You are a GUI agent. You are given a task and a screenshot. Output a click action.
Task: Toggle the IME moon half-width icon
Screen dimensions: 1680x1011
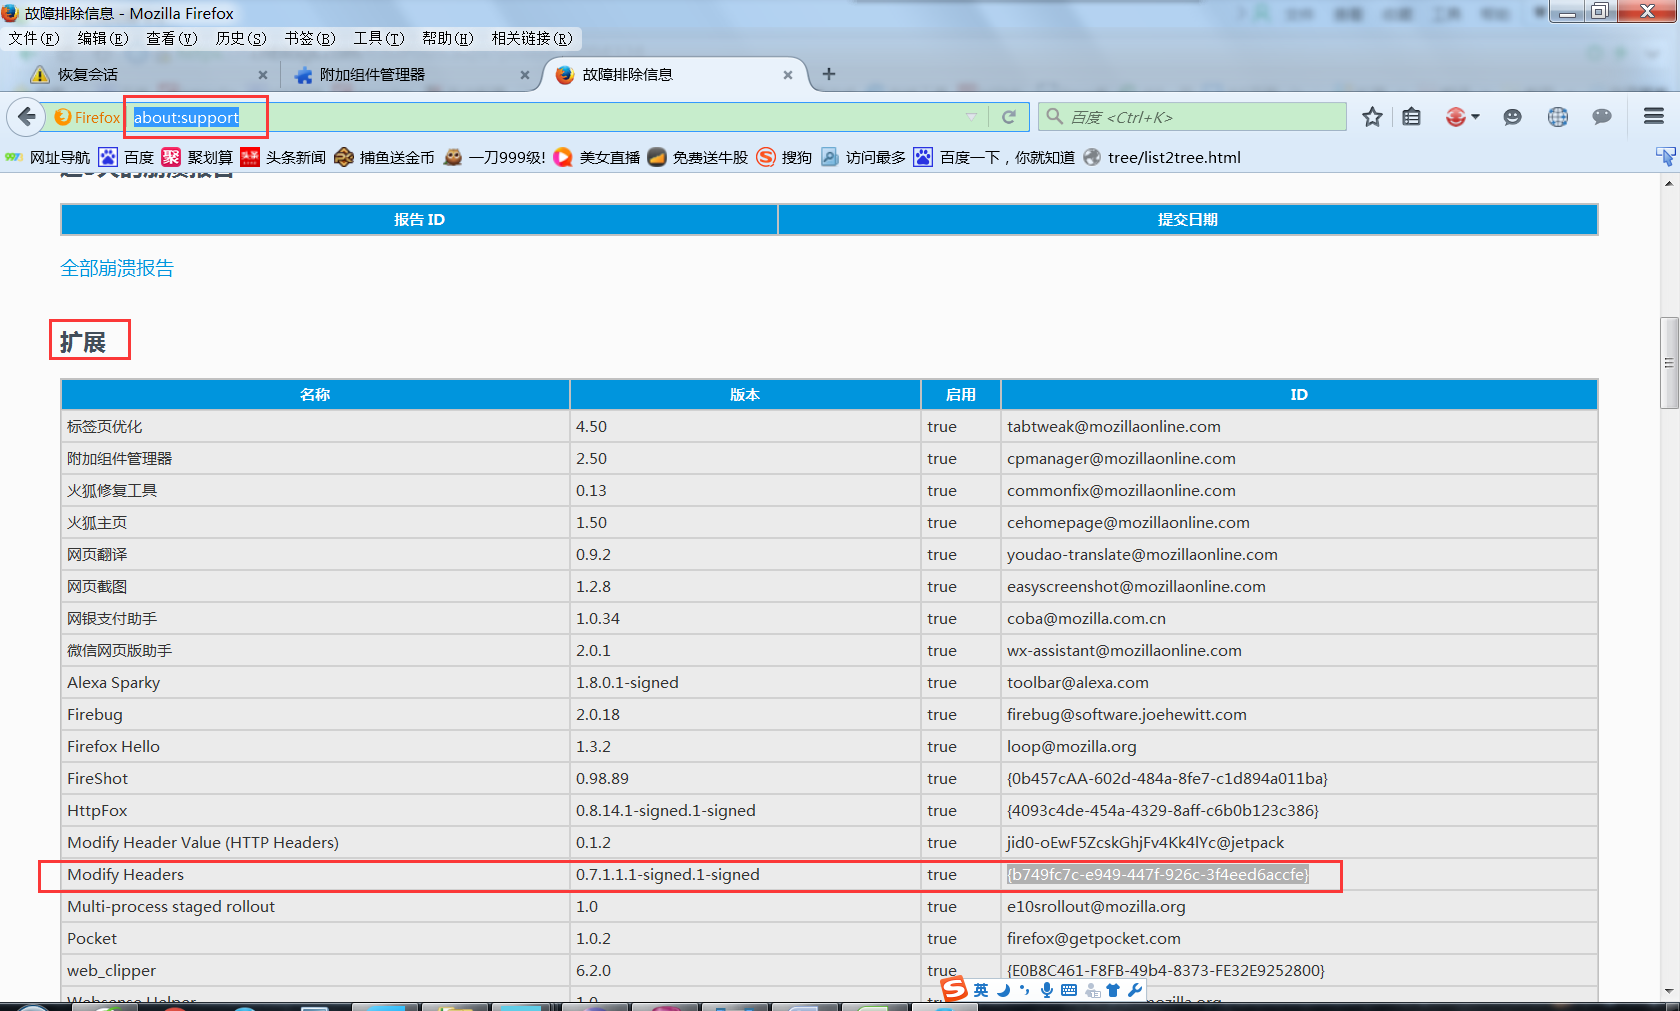[x=1003, y=990]
